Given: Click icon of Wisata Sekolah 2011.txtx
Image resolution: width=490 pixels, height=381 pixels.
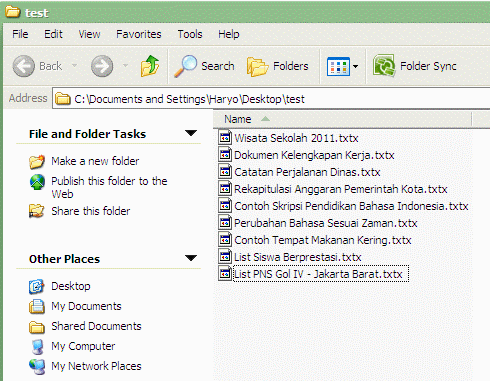Looking at the screenshot, I should 225,137.
